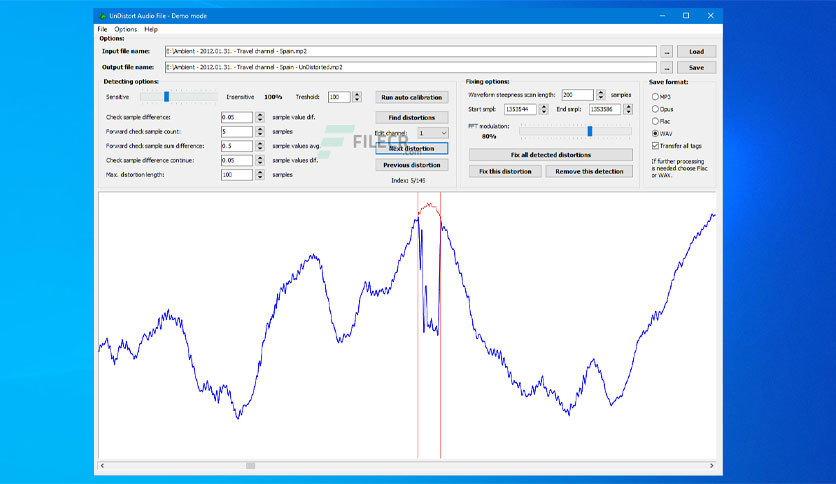The height and width of the screenshot is (484, 836).
Task: Open the Edit channel dropdown
Action: pos(432,133)
